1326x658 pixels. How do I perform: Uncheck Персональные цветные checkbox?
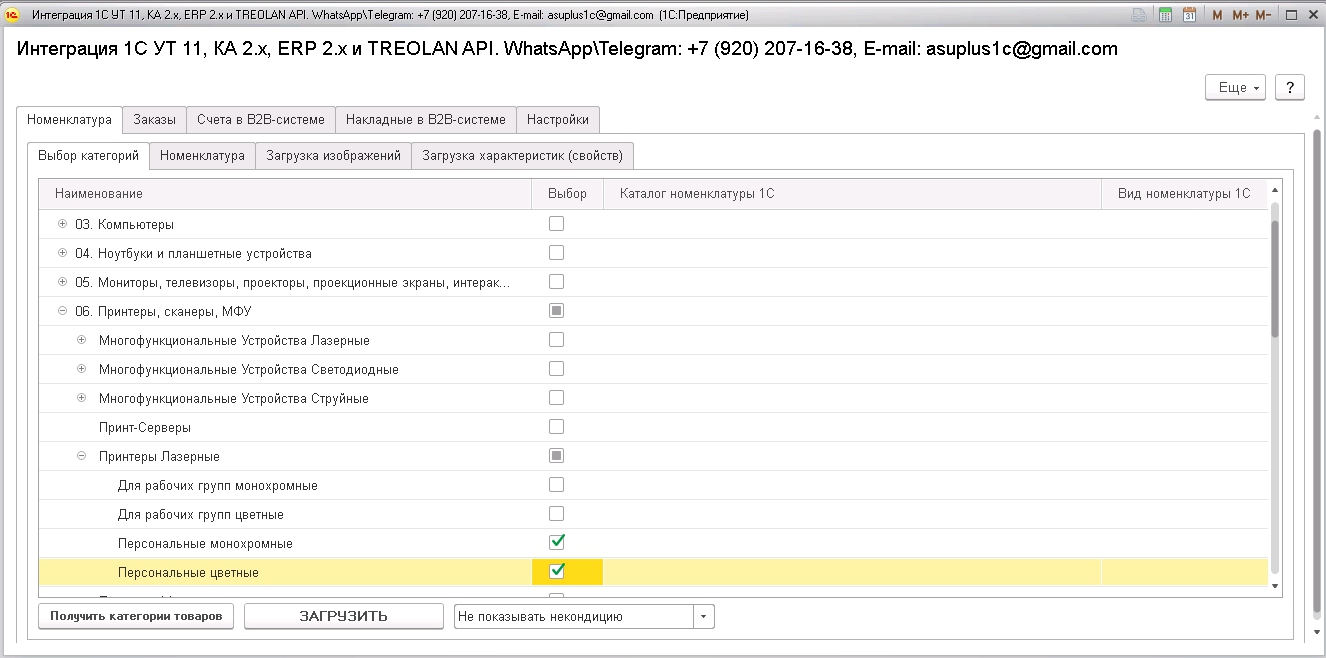(x=556, y=571)
